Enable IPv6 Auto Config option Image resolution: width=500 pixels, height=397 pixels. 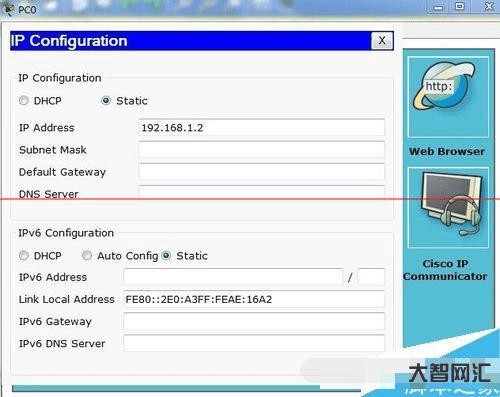tap(87, 256)
